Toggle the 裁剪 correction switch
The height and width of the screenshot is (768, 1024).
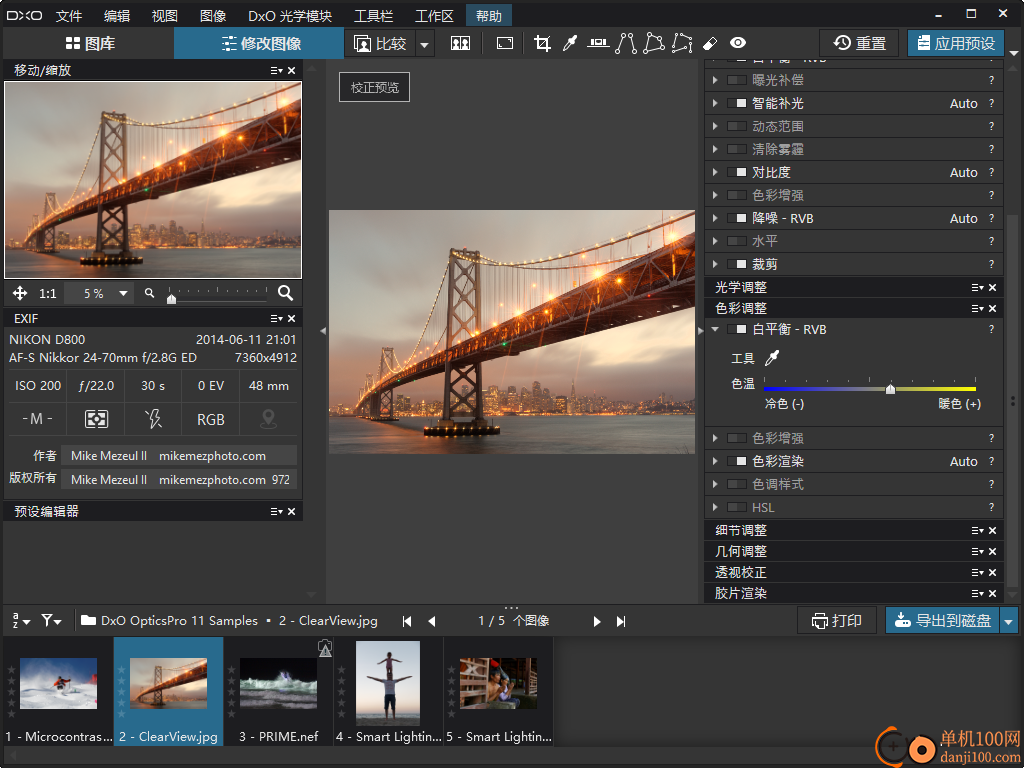[737, 264]
